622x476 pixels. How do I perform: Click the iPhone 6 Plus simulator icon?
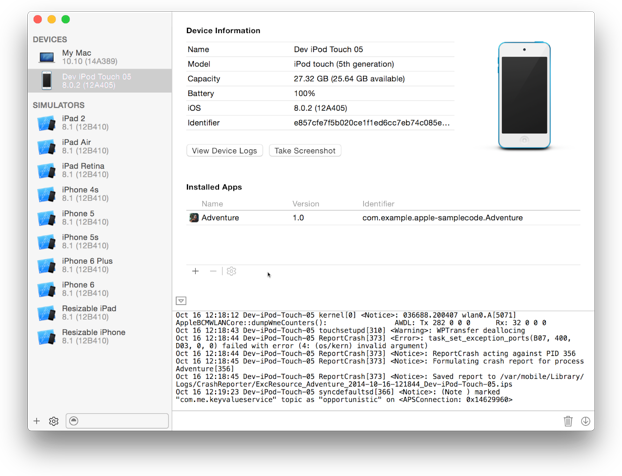click(46, 266)
